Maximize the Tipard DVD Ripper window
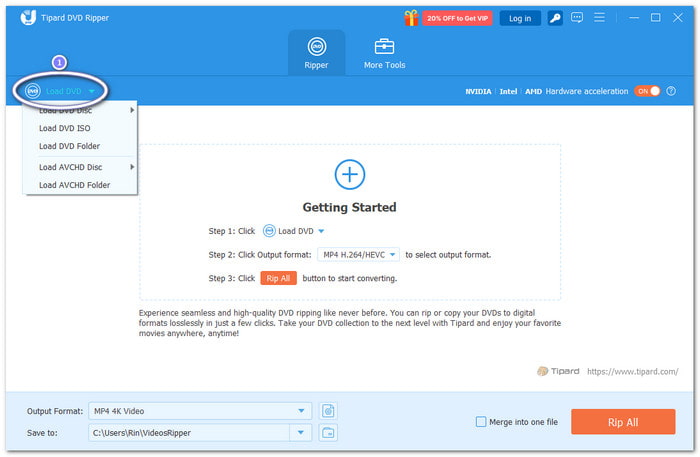 pos(655,17)
